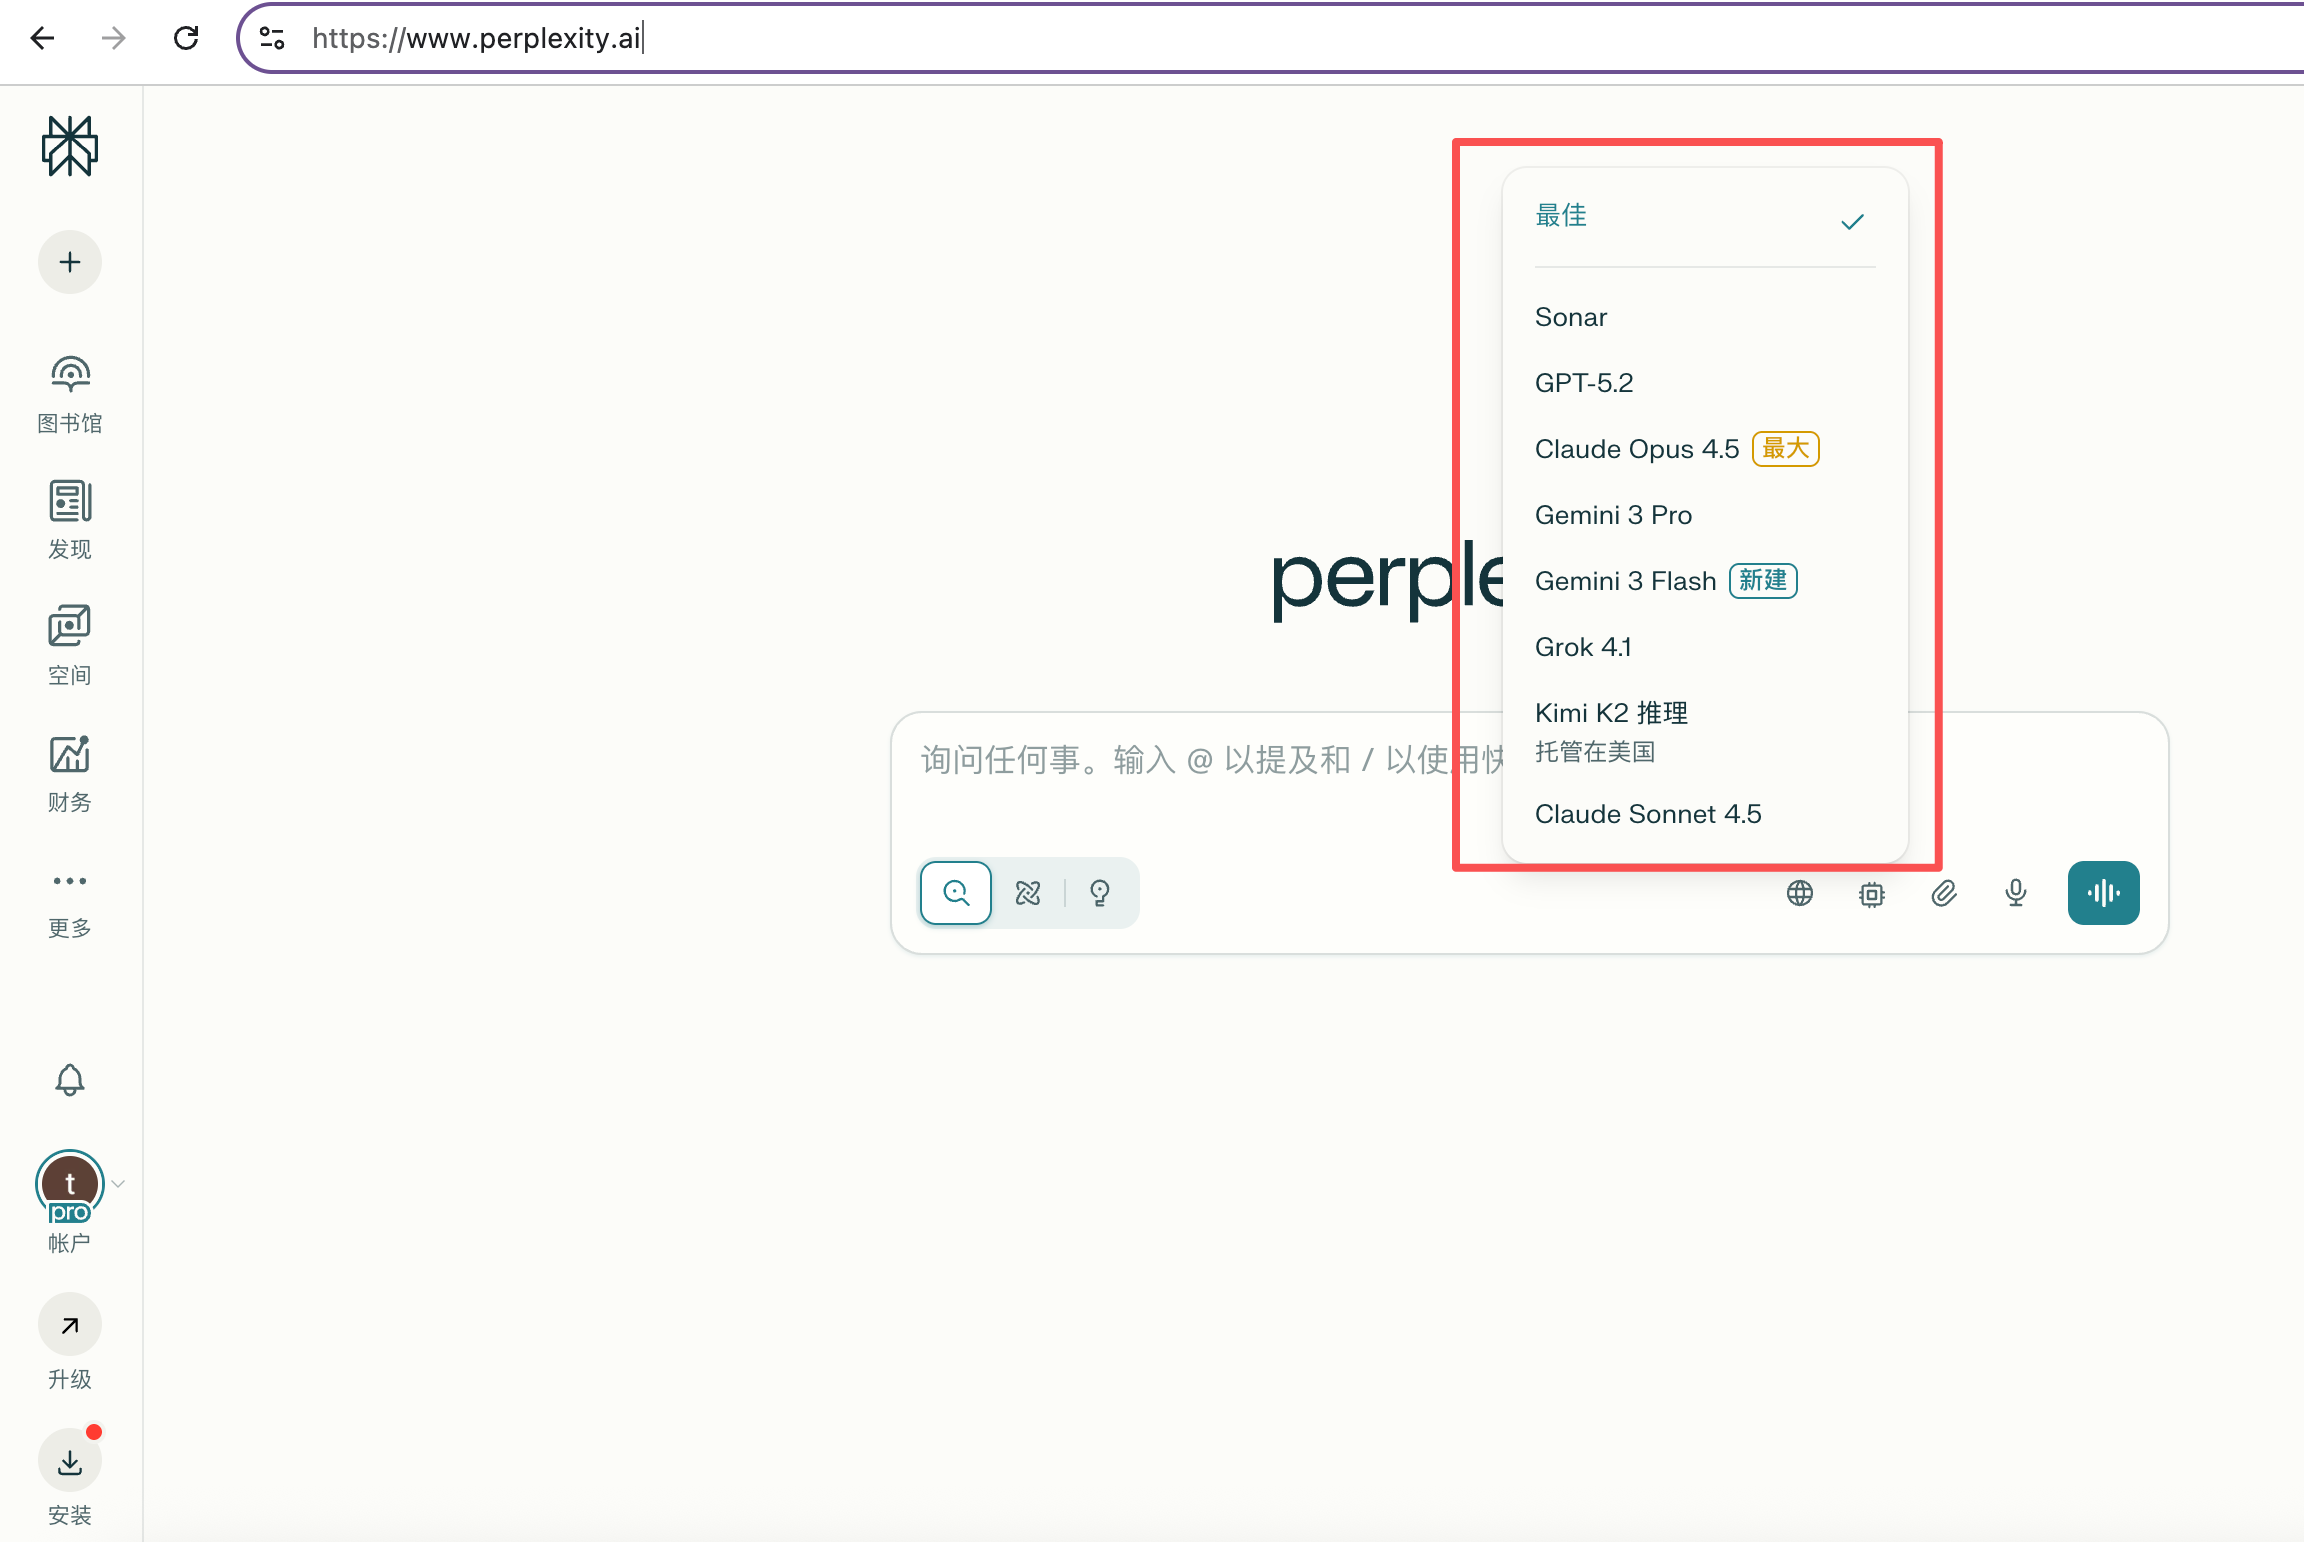Image resolution: width=2304 pixels, height=1542 pixels.
Task: Choose Claude Opus 4.5 model
Action: point(1705,449)
